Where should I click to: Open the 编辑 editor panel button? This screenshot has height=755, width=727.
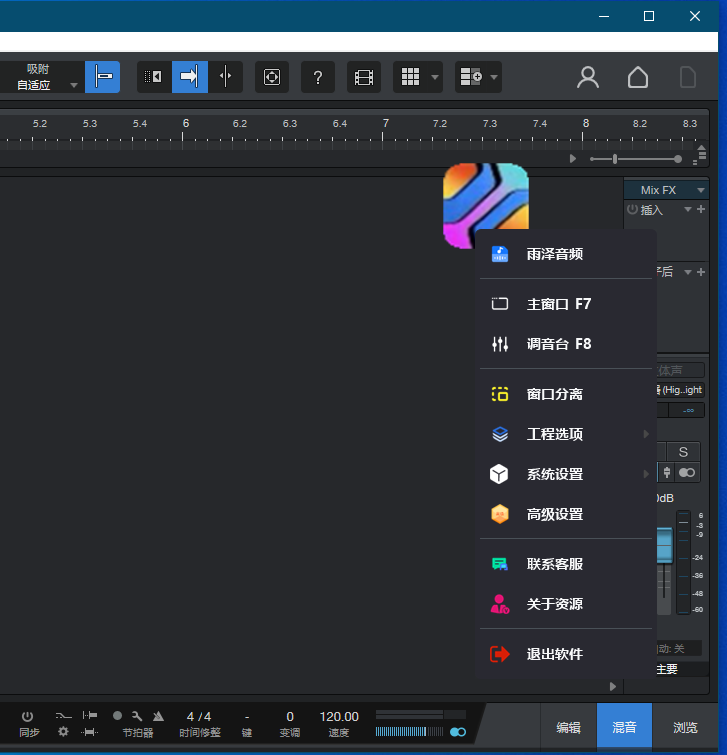[568, 727]
